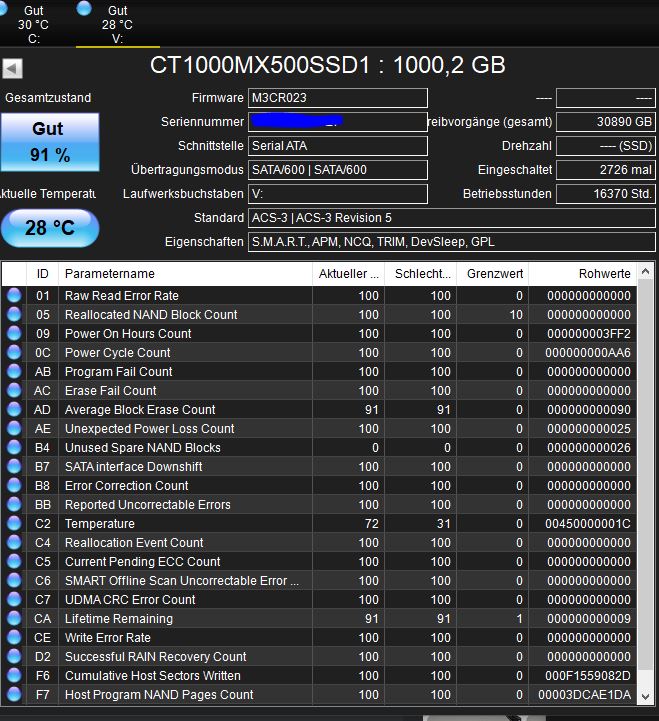Select the V: drive tab
This screenshot has width=659, height=721.
click(x=117, y=23)
